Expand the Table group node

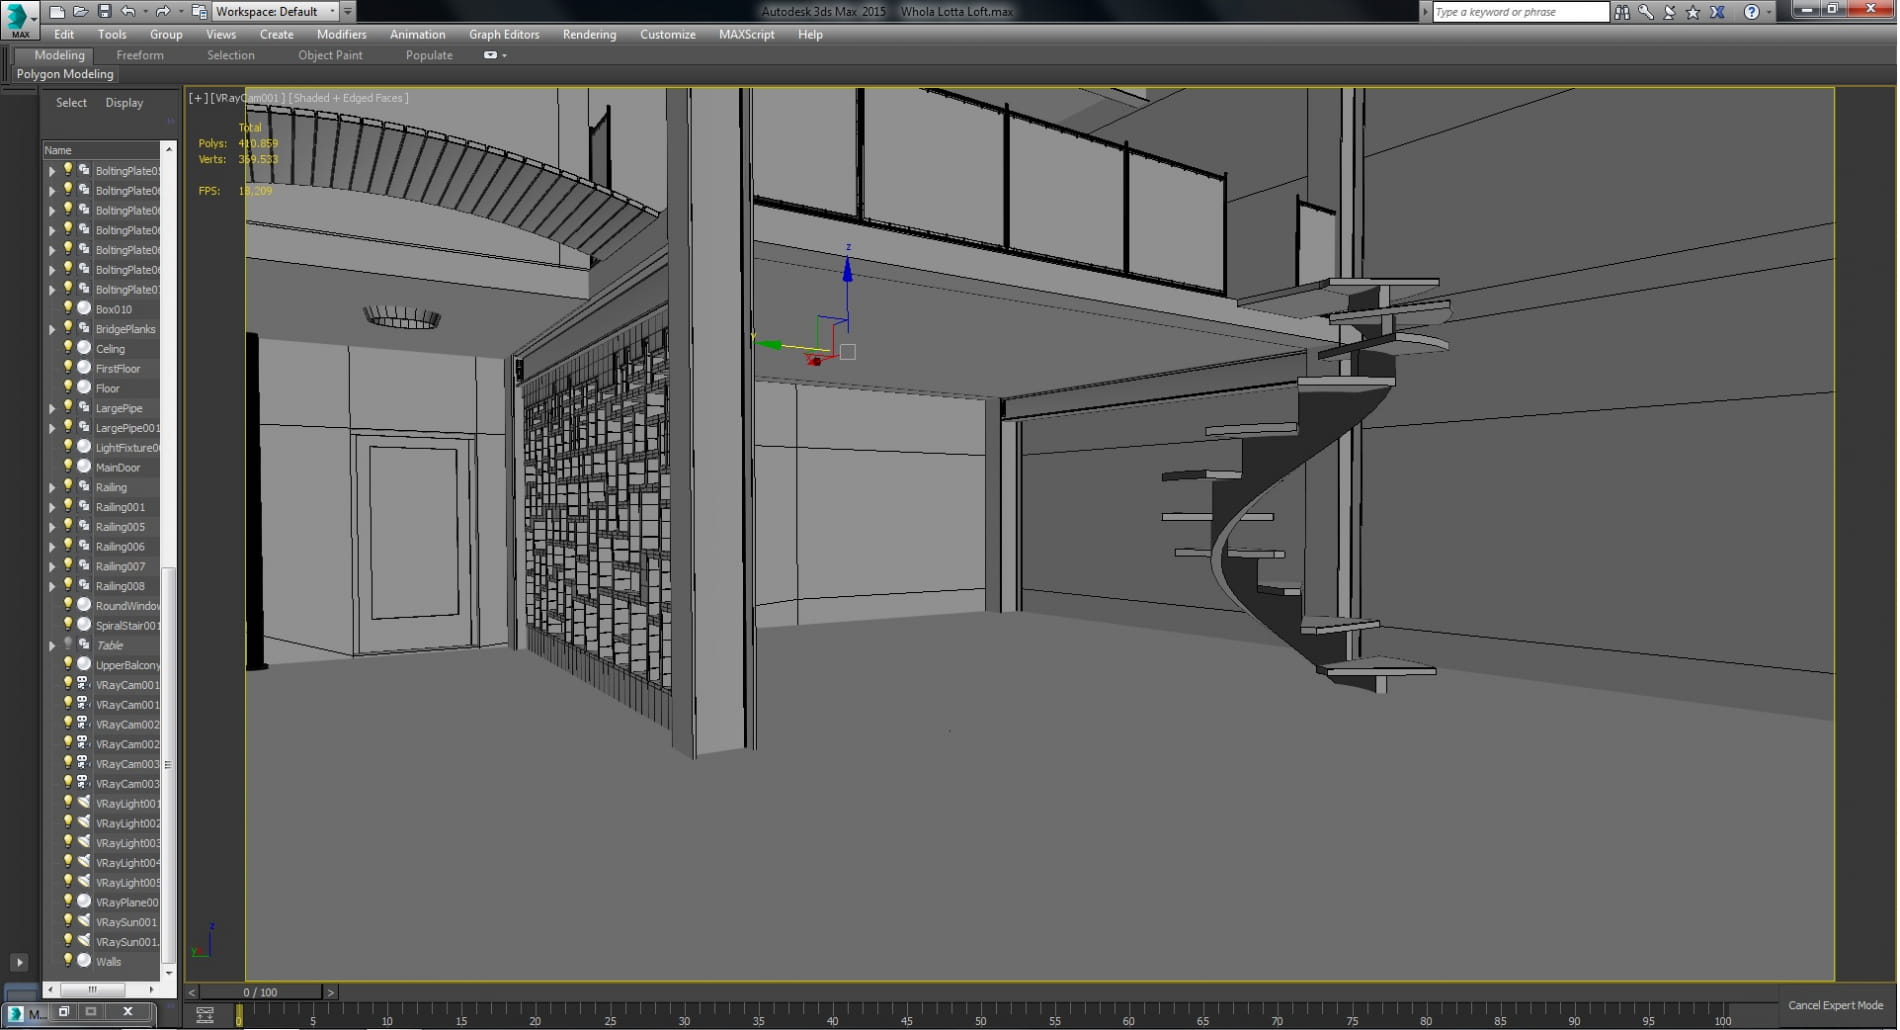pyautogui.click(x=52, y=646)
